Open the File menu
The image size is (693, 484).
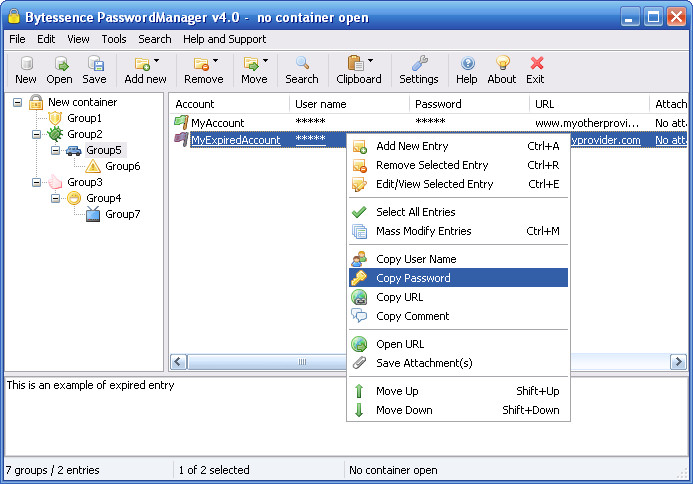coord(17,39)
